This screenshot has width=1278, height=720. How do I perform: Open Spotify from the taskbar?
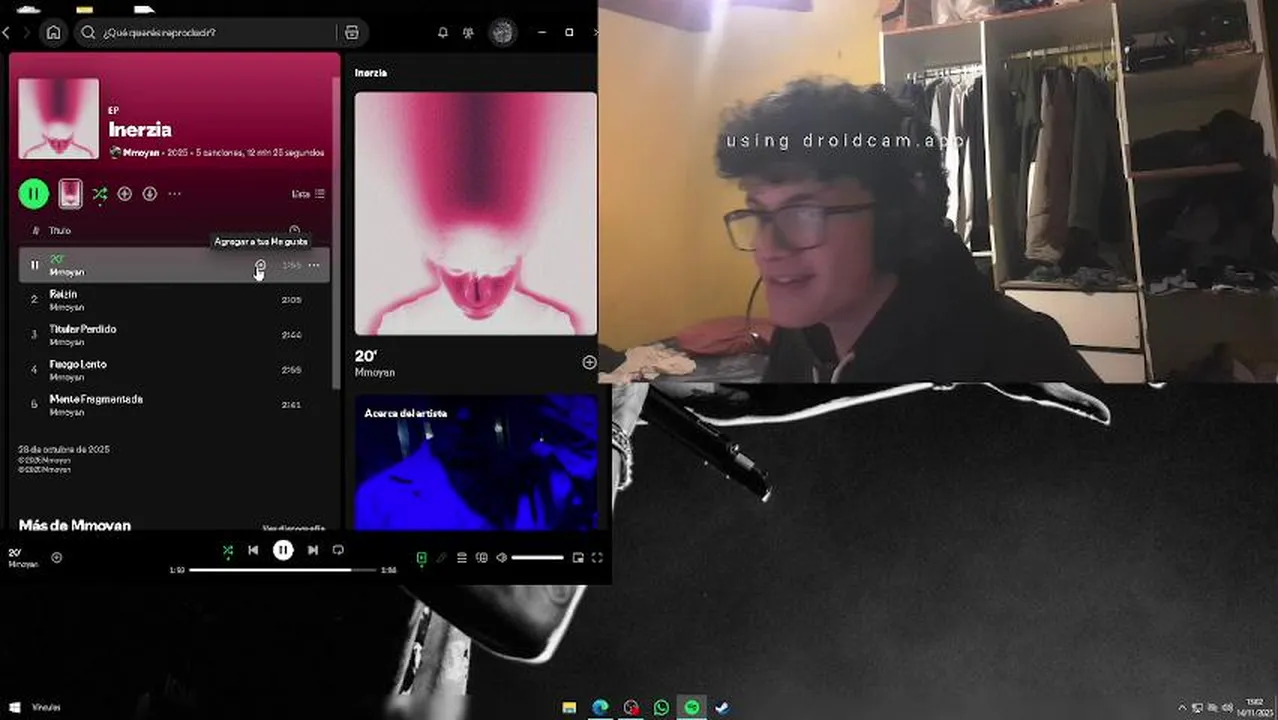tap(692, 707)
